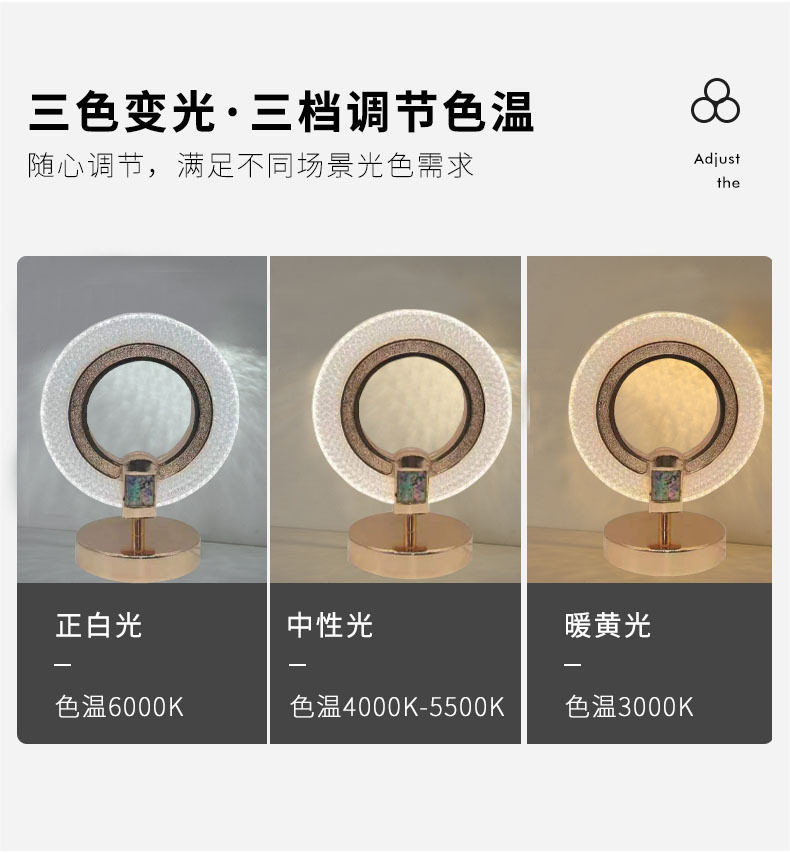
Task: Click the 三档调节色温 headline text
Action: [392, 112]
